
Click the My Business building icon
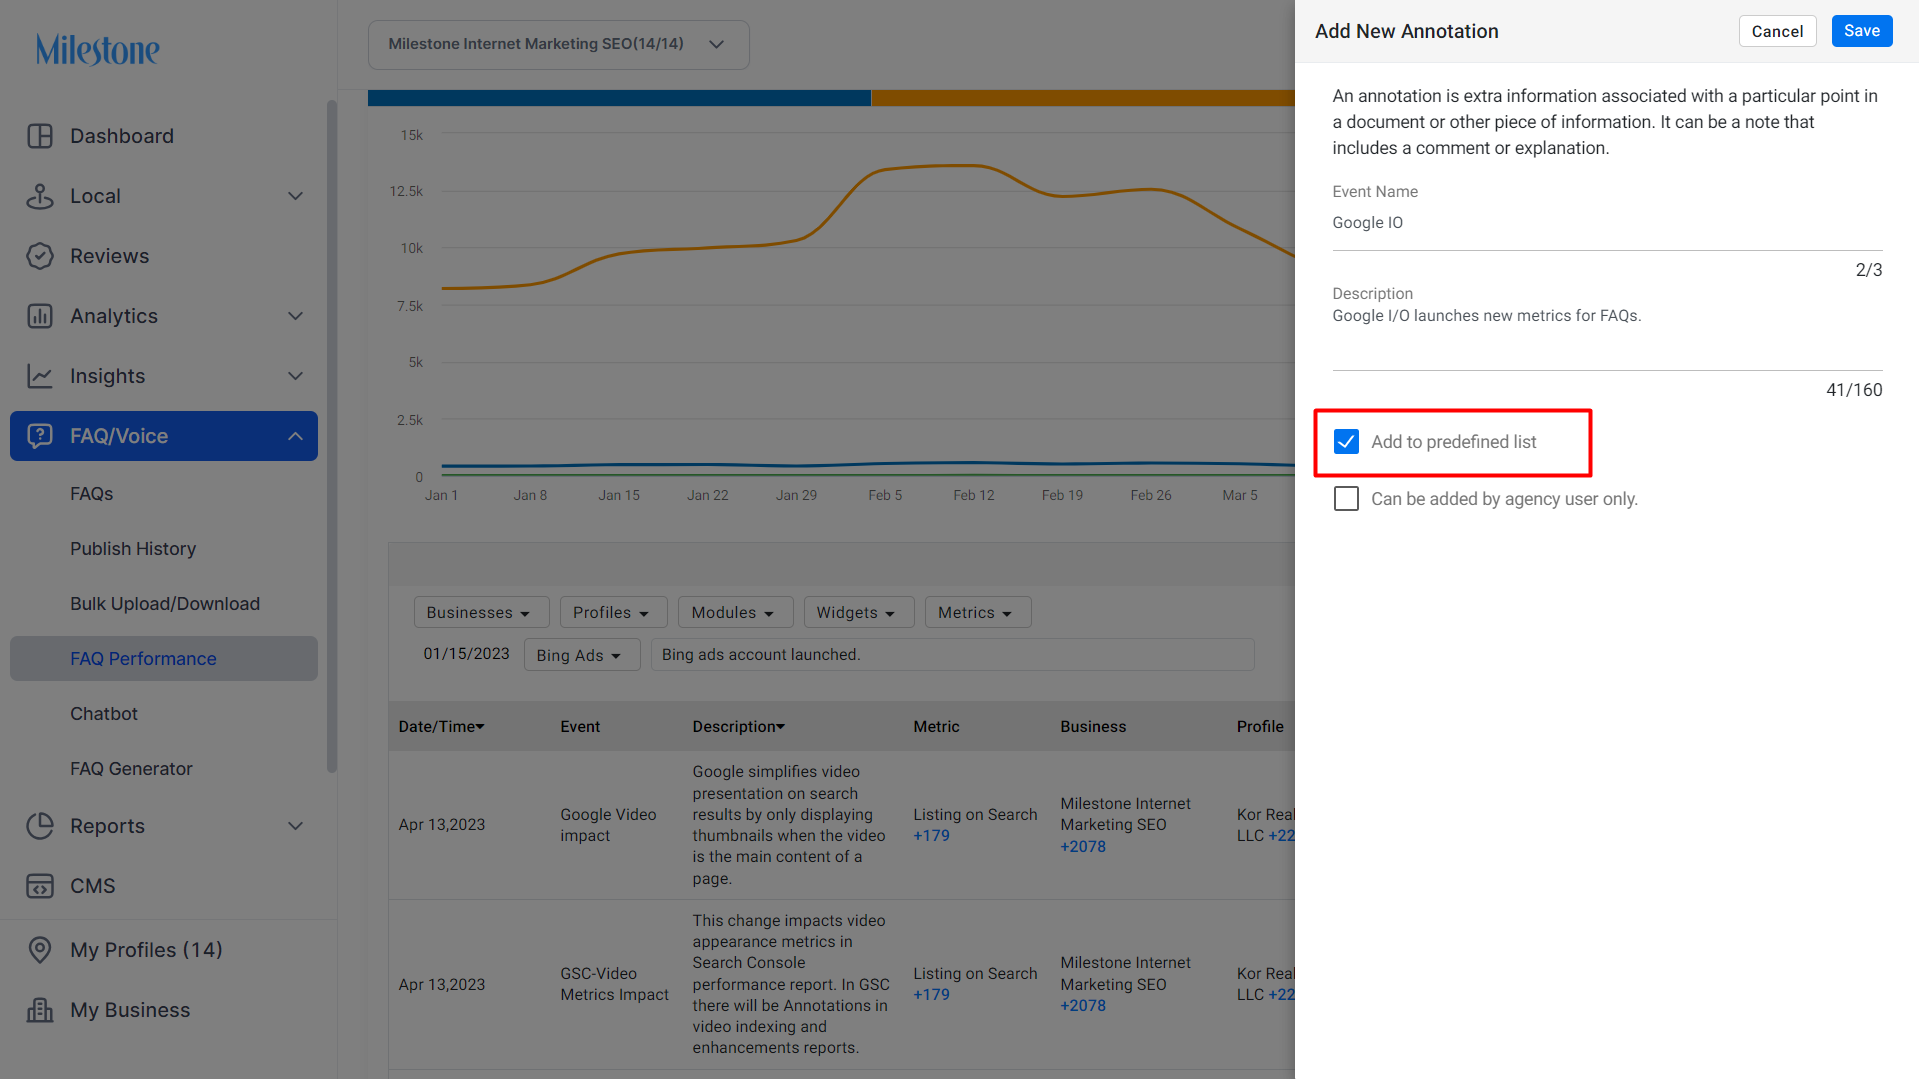pos(40,1010)
